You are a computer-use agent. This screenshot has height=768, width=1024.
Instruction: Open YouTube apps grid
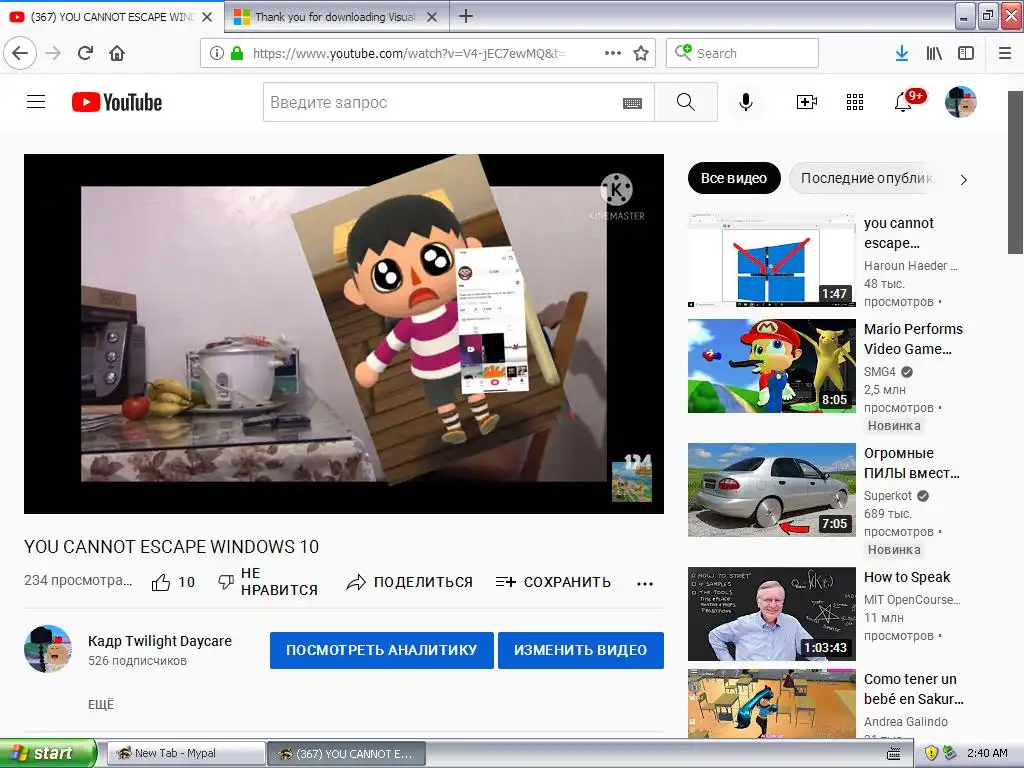point(855,102)
